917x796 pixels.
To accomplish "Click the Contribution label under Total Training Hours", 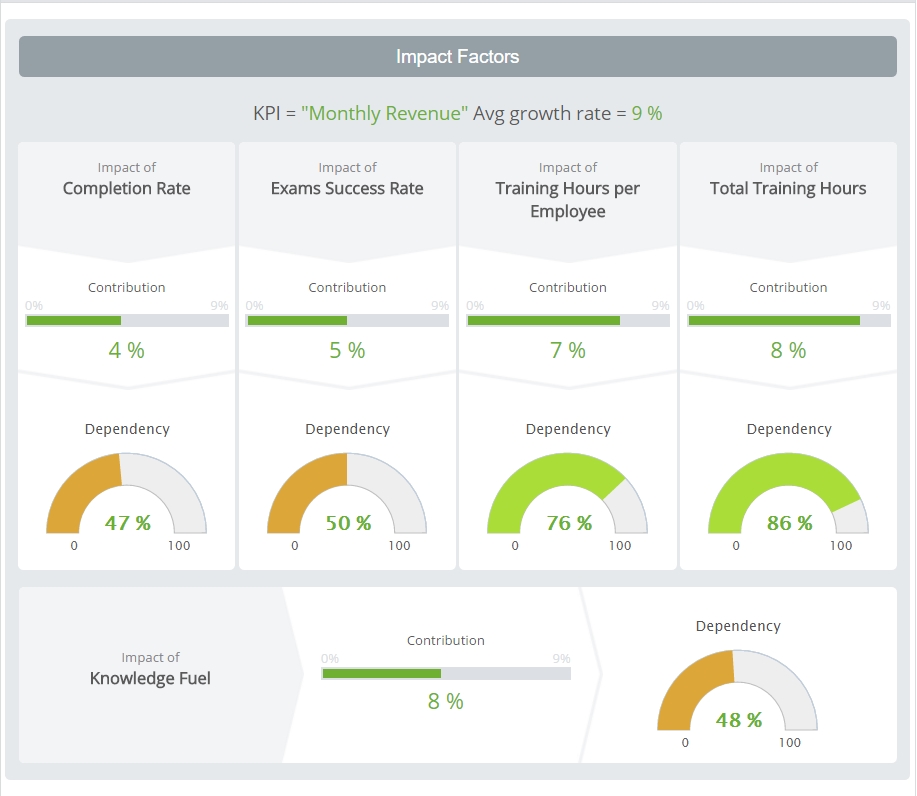I will (x=788, y=287).
